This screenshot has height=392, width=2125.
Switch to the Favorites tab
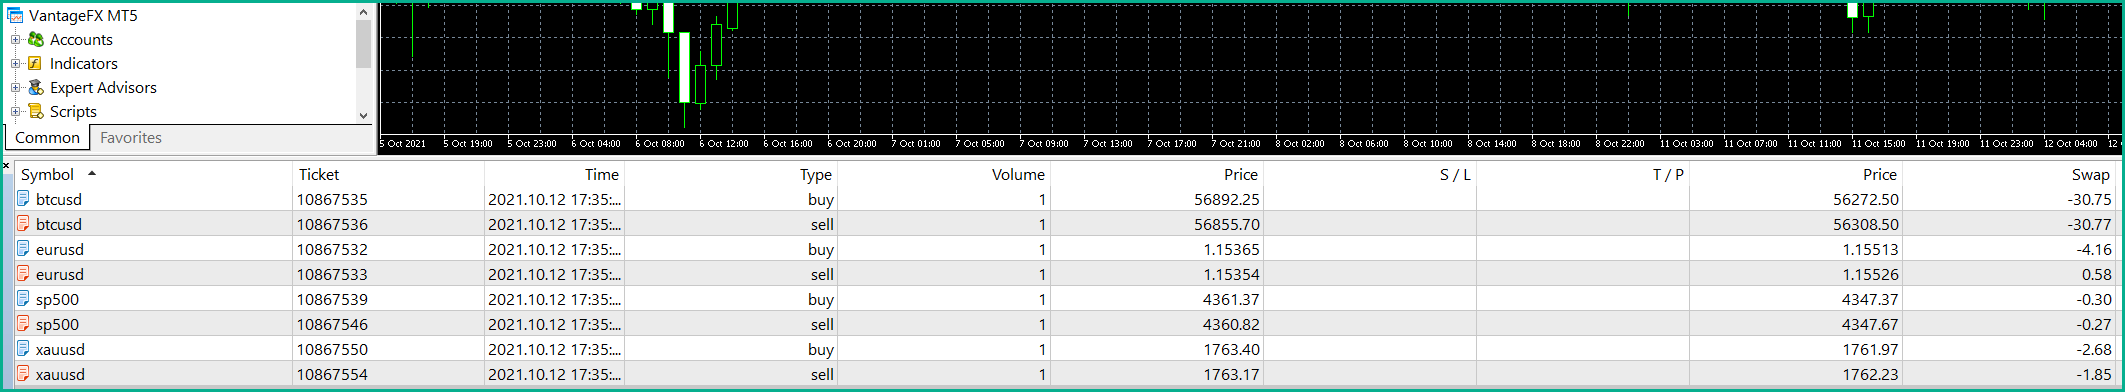click(x=131, y=138)
